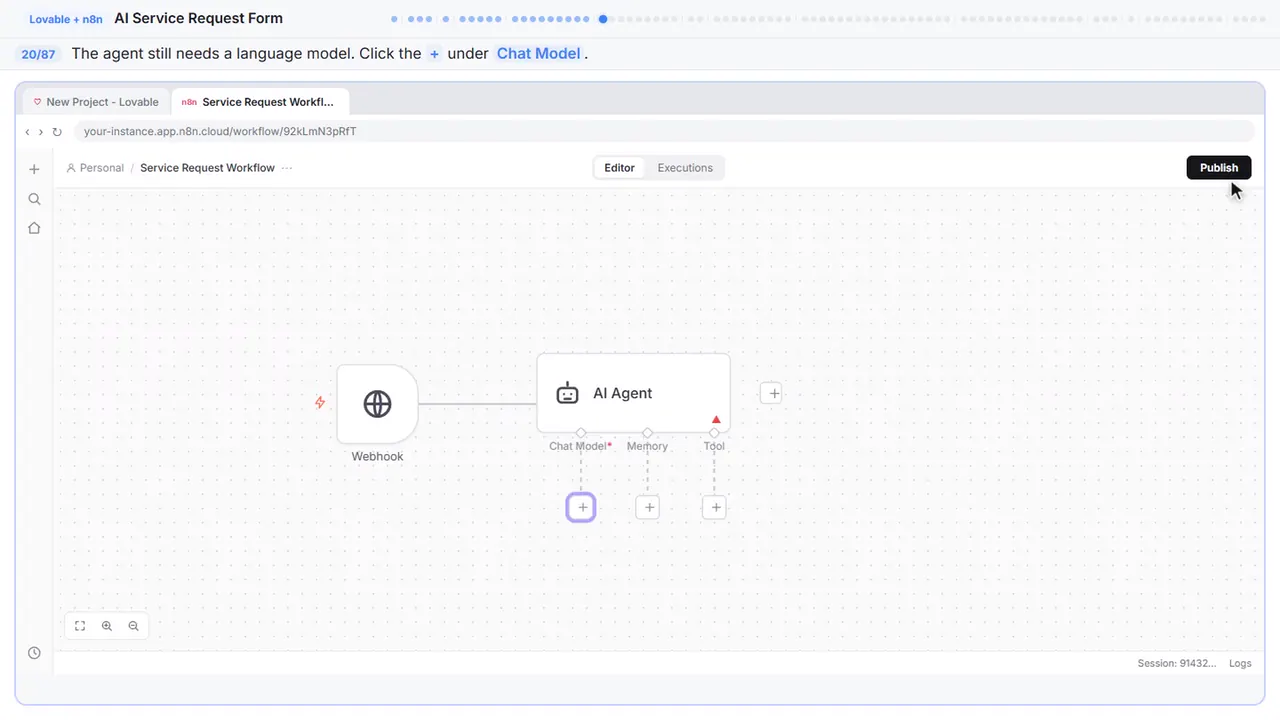Click the Service Request Workflow title
This screenshot has width=1280, height=720.
point(207,168)
